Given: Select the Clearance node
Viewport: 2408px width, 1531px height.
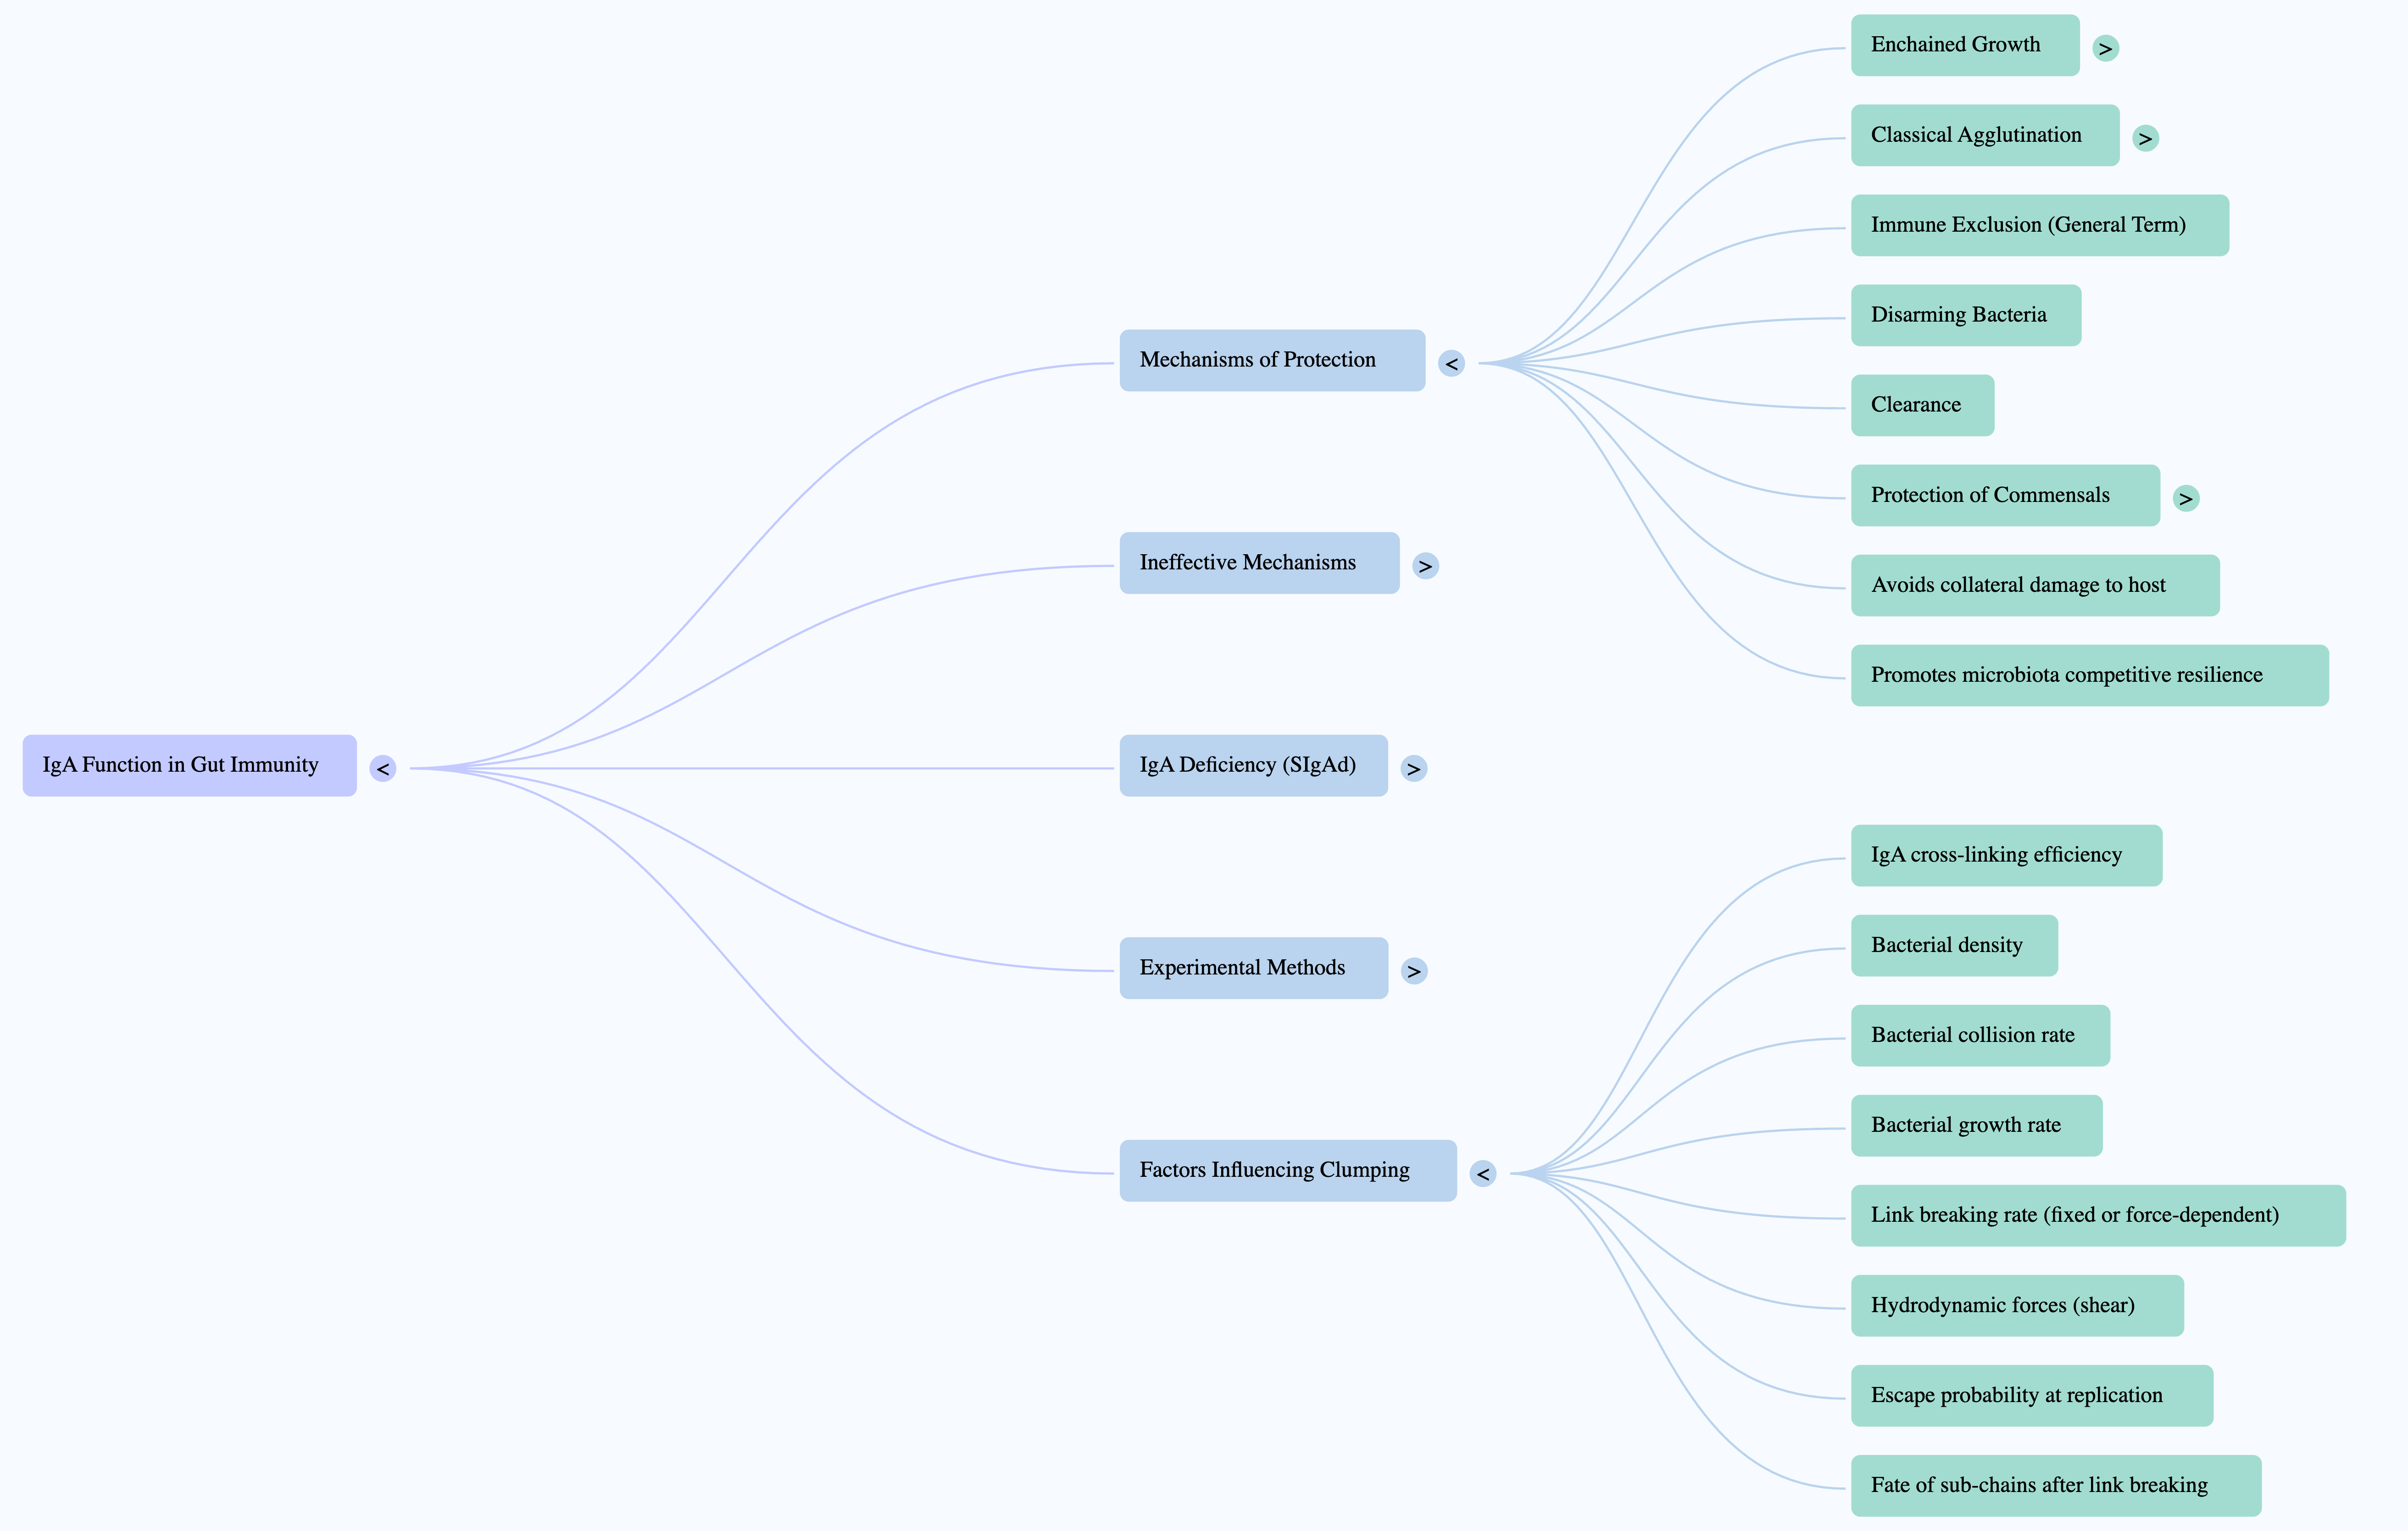Looking at the screenshot, I should 1922,406.
